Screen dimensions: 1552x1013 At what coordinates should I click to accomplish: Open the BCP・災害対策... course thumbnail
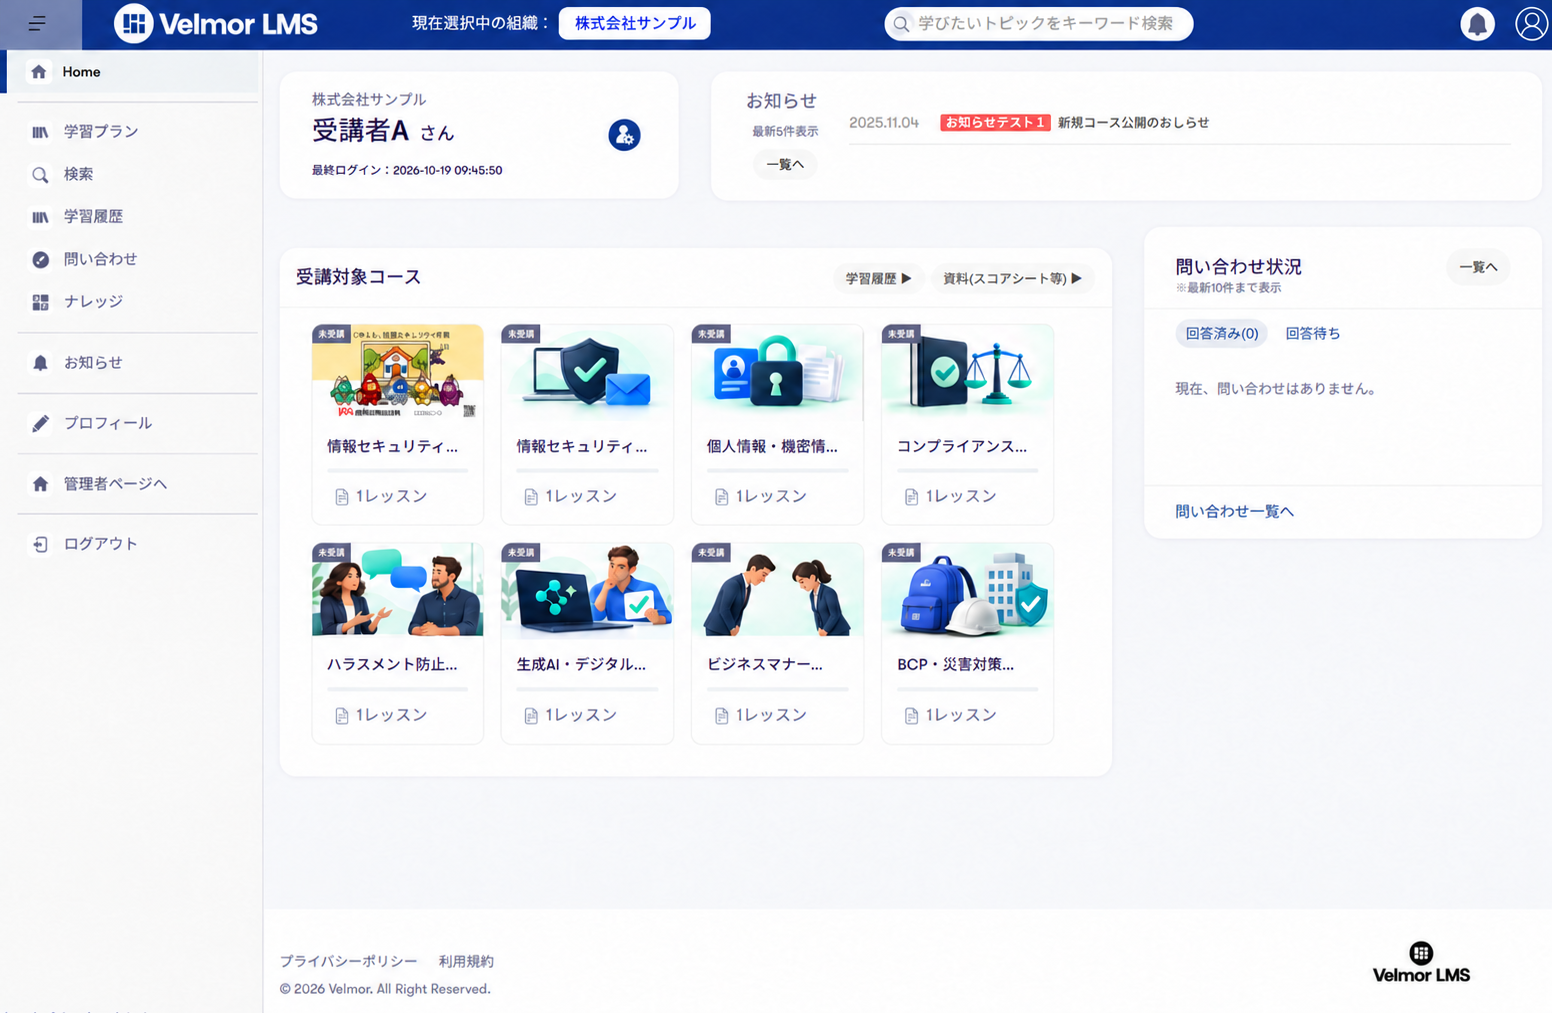point(967,590)
